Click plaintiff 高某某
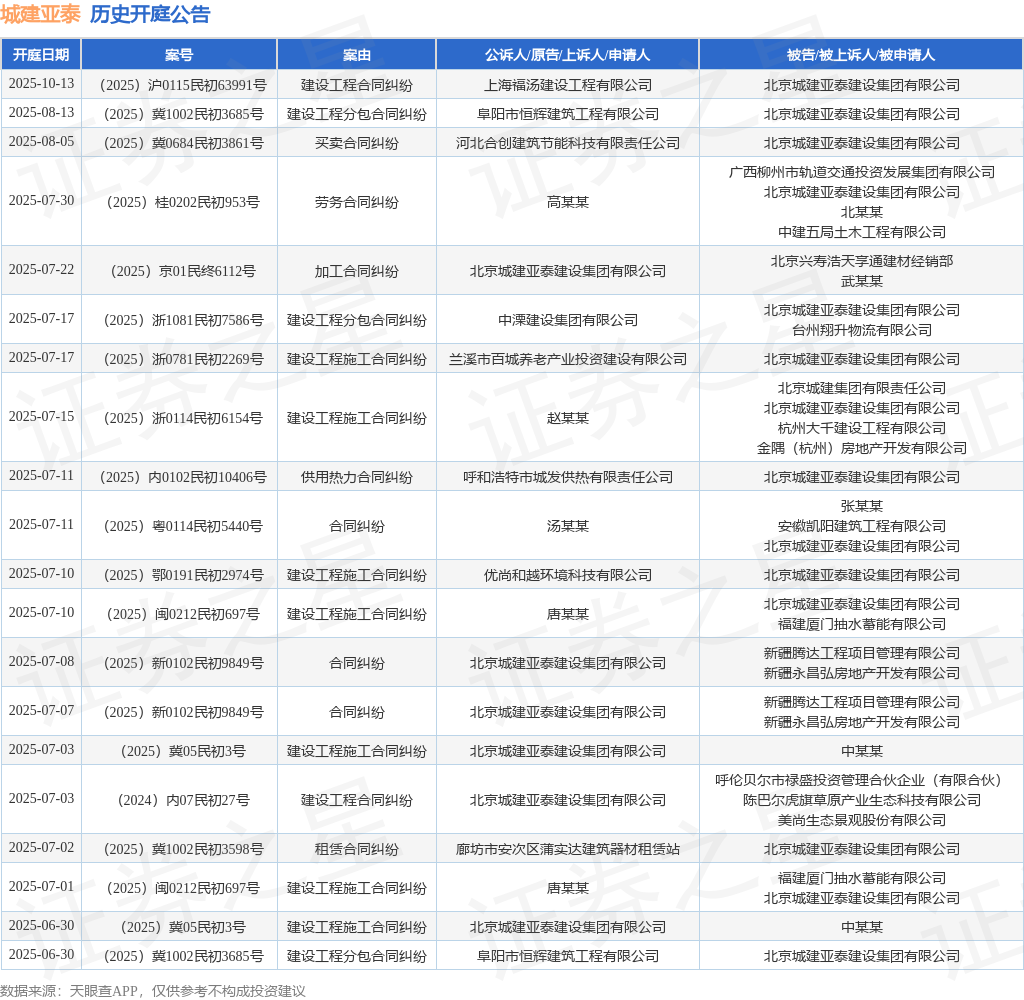The height and width of the screenshot is (1000, 1024). [x=568, y=202]
